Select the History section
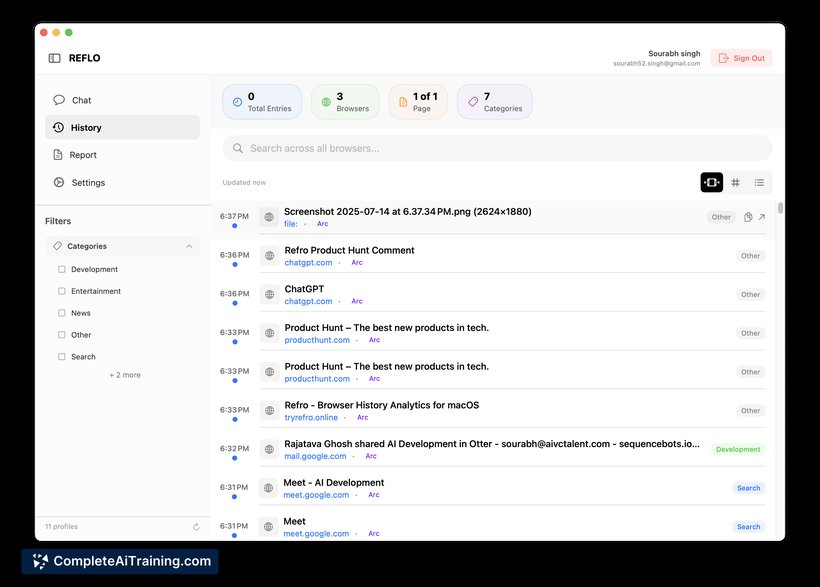 click(122, 127)
